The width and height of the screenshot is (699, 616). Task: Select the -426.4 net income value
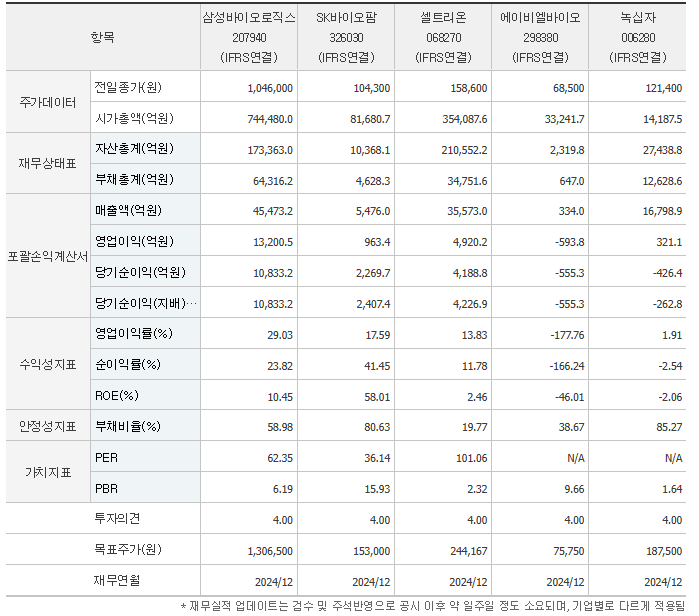[667, 273]
